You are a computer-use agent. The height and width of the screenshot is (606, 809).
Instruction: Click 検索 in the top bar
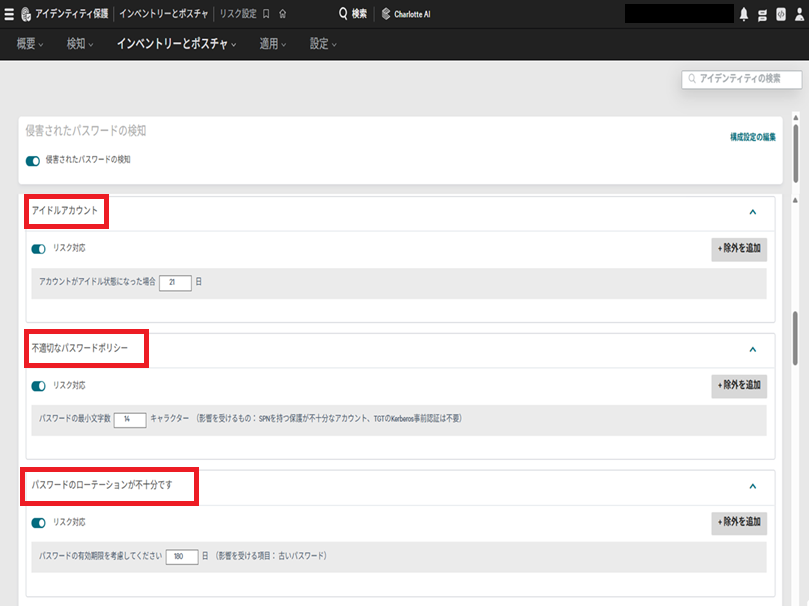coord(359,14)
